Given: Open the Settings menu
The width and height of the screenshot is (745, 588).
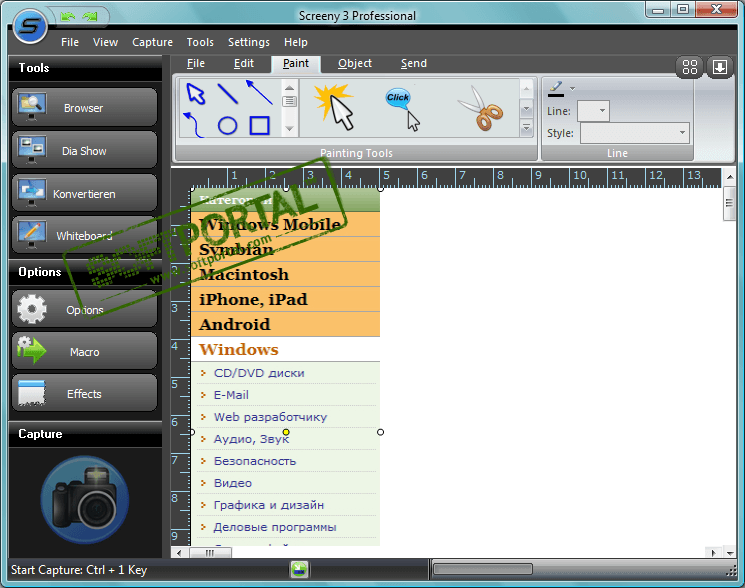Looking at the screenshot, I should coord(248,42).
